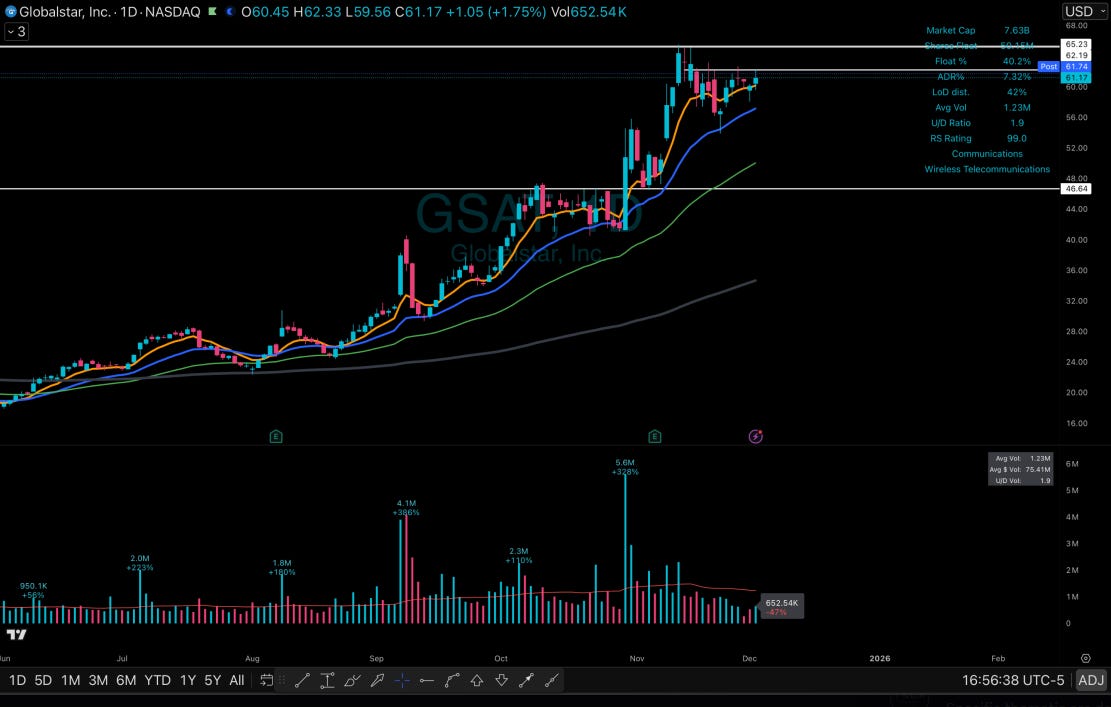Click the 5.6M +328% volume label
This screenshot has height=707, width=1111.
click(625, 467)
